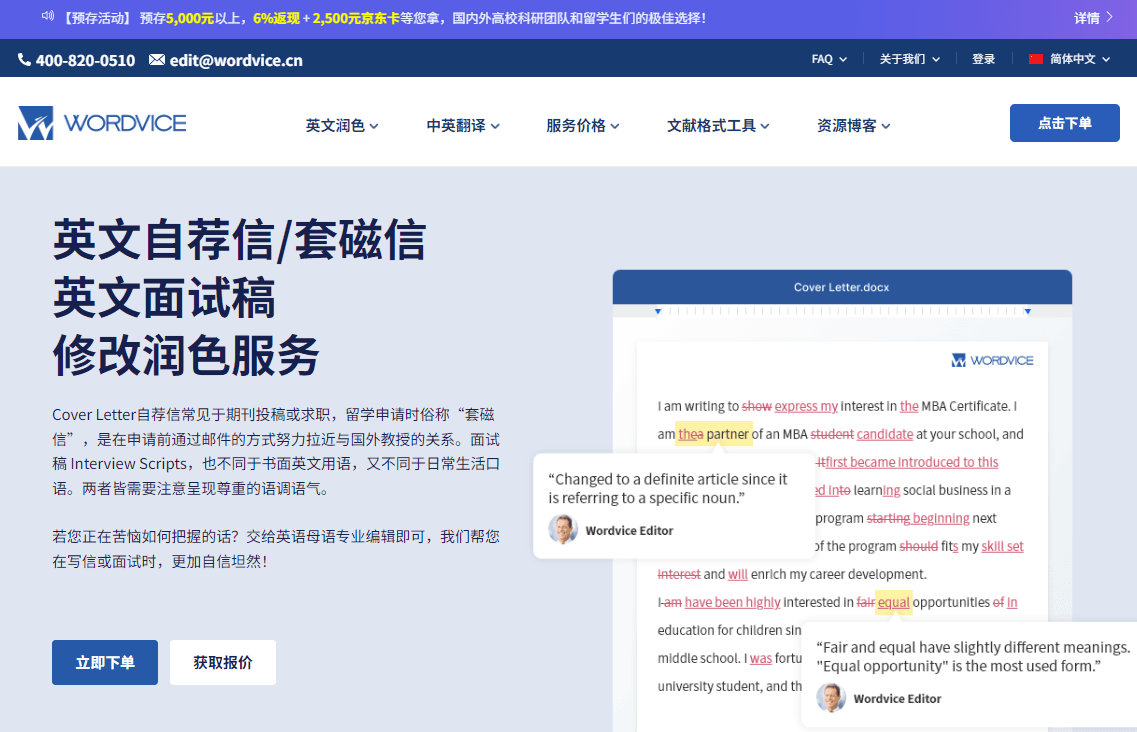
Task: Click the 点击下单 button
Action: click(x=1064, y=122)
